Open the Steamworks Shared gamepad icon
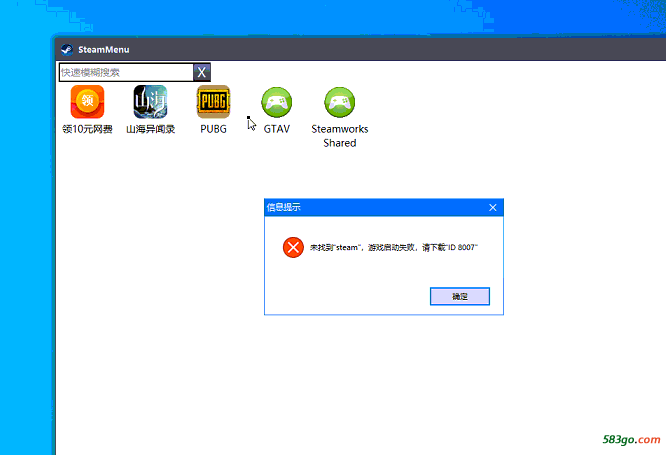The height and width of the screenshot is (455, 666). click(339, 102)
